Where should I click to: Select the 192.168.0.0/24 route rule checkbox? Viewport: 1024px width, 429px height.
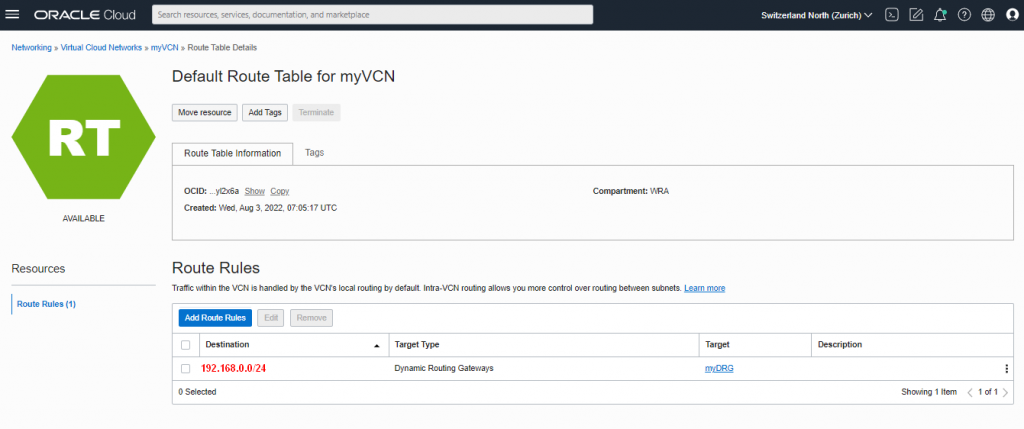185,368
